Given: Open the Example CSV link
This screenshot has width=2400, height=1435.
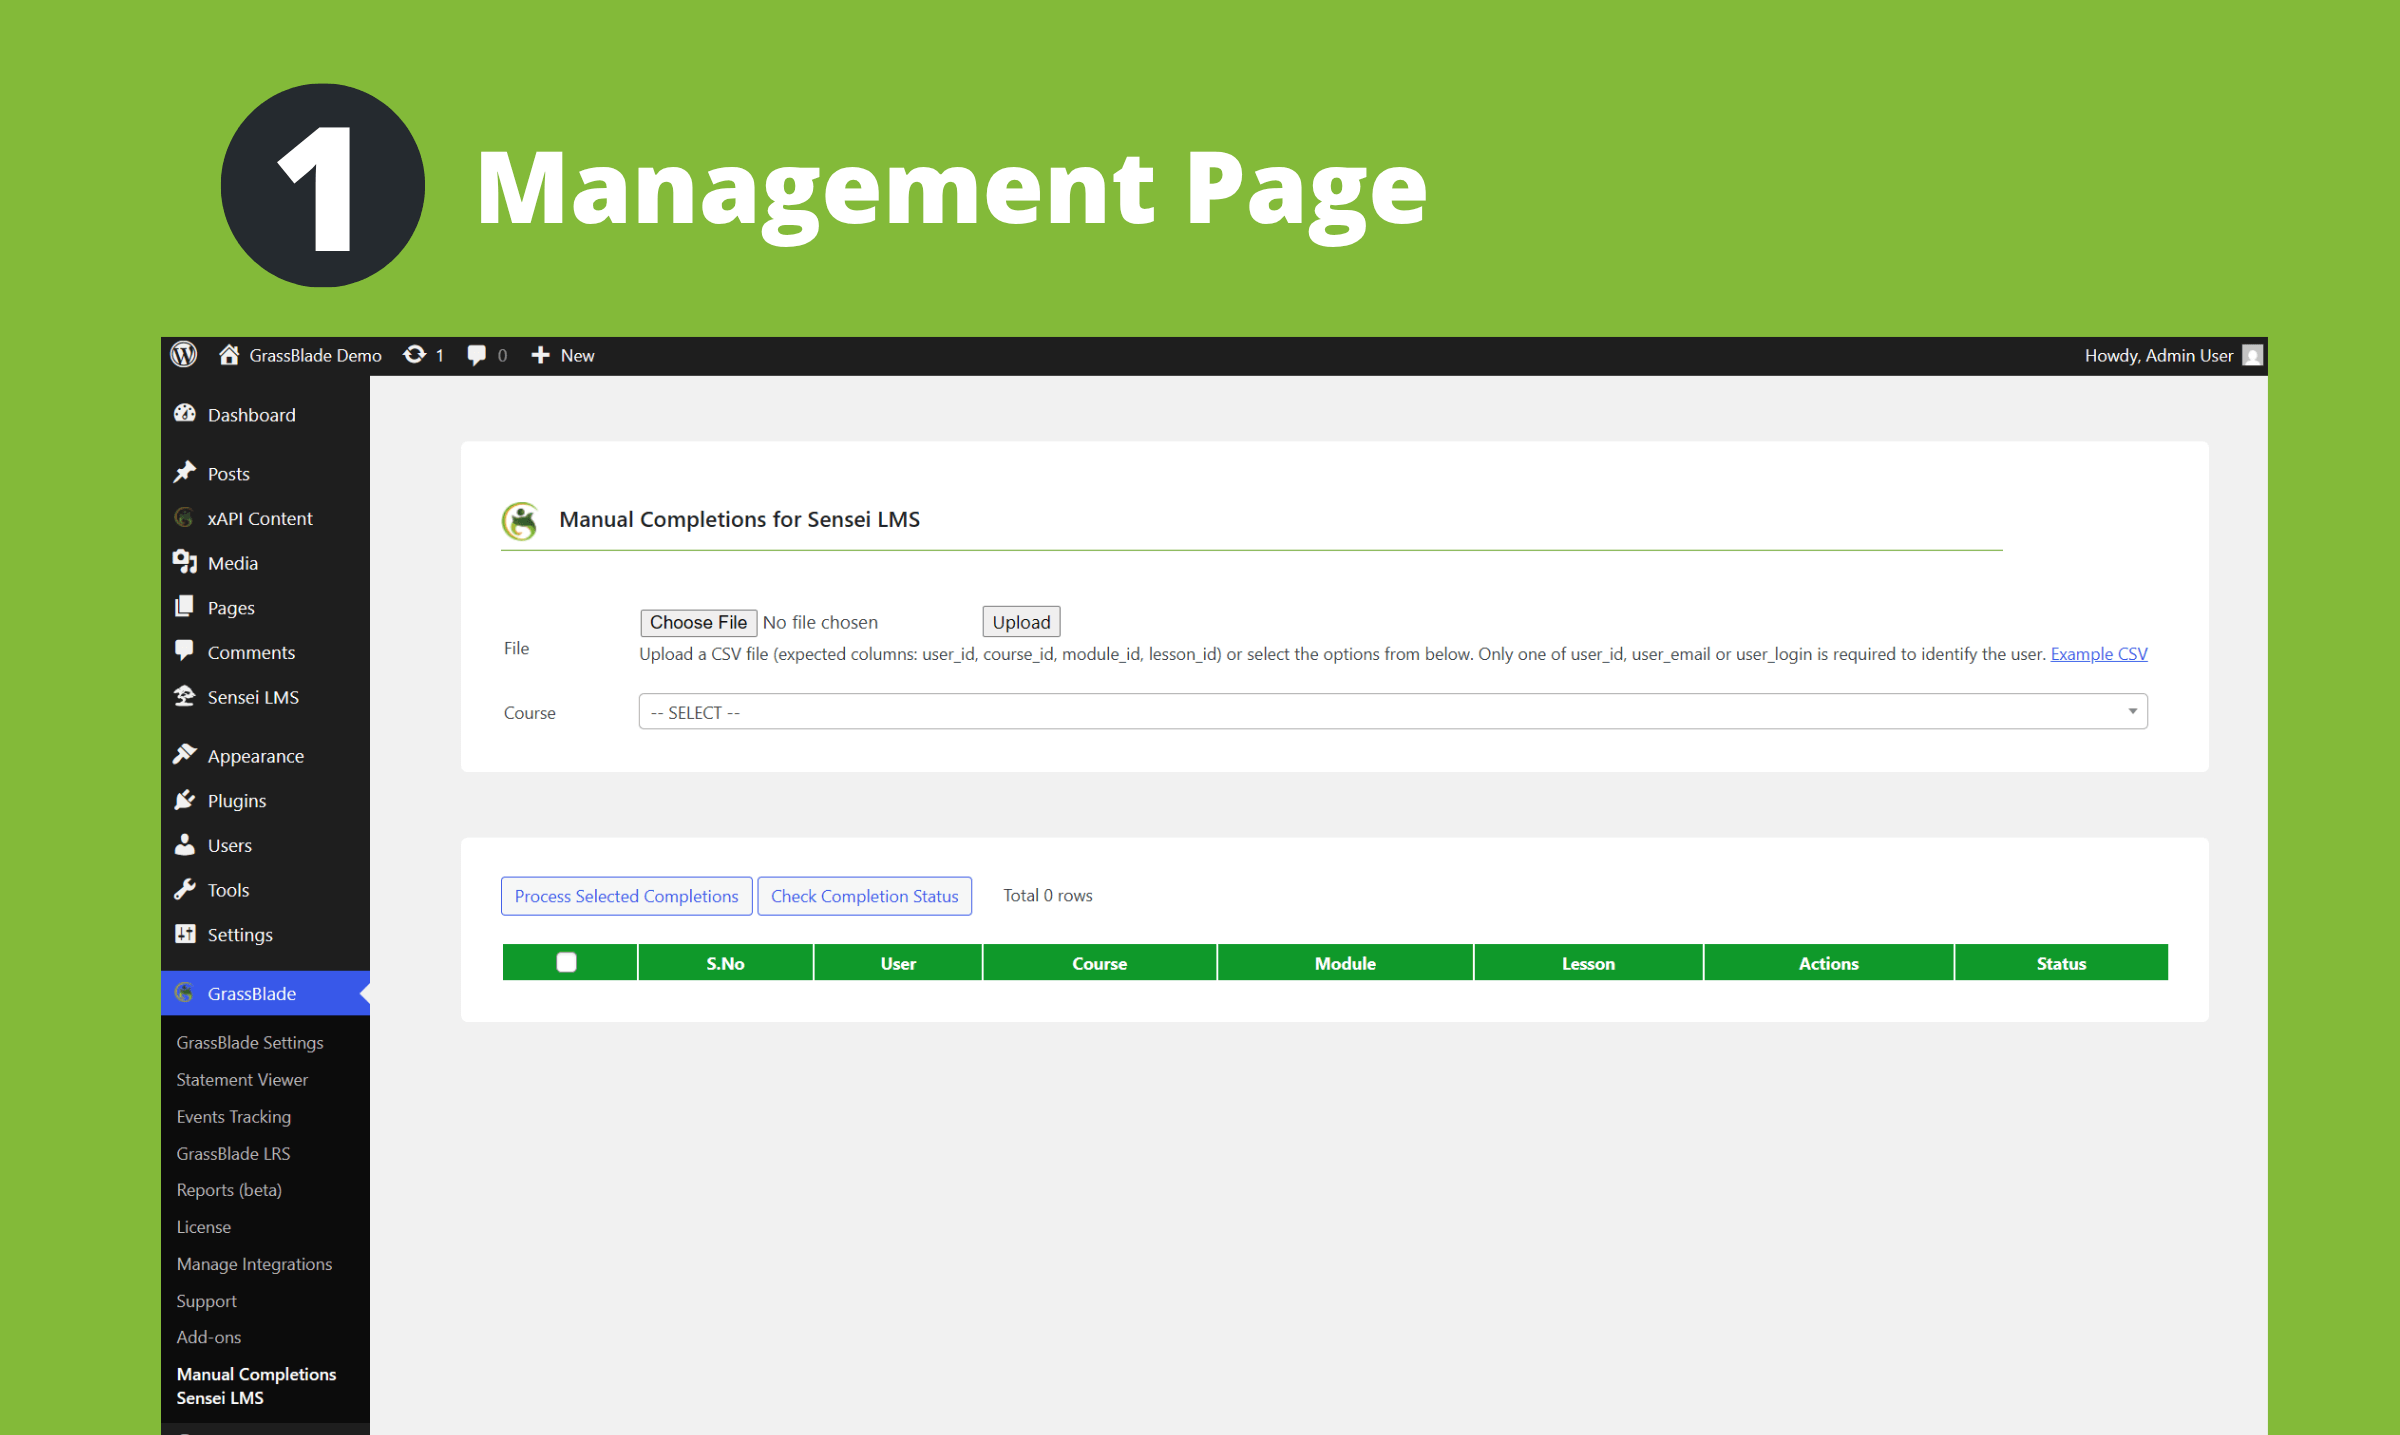Looking at the screenshot, I should [x=2098, y=653].
